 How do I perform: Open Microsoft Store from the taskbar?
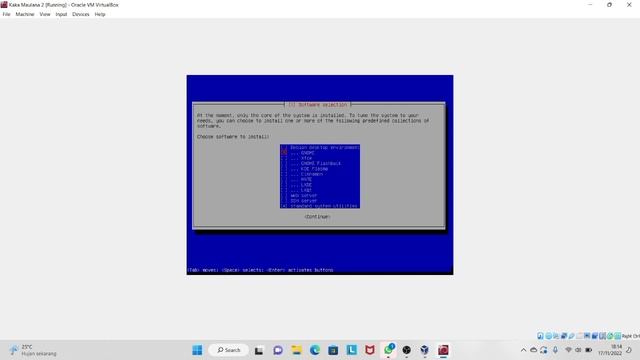point(333,350)
